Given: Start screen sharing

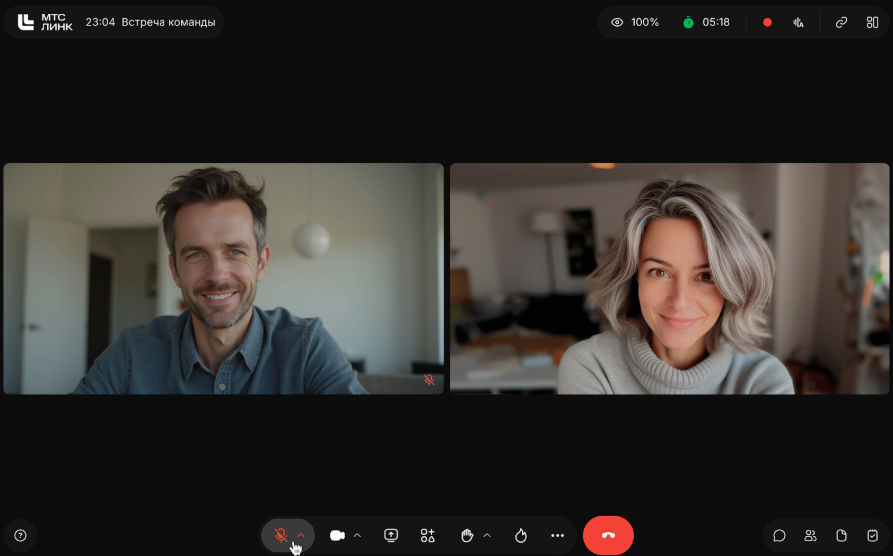Looking at the screenshot, I should click(x=391, y=535).
